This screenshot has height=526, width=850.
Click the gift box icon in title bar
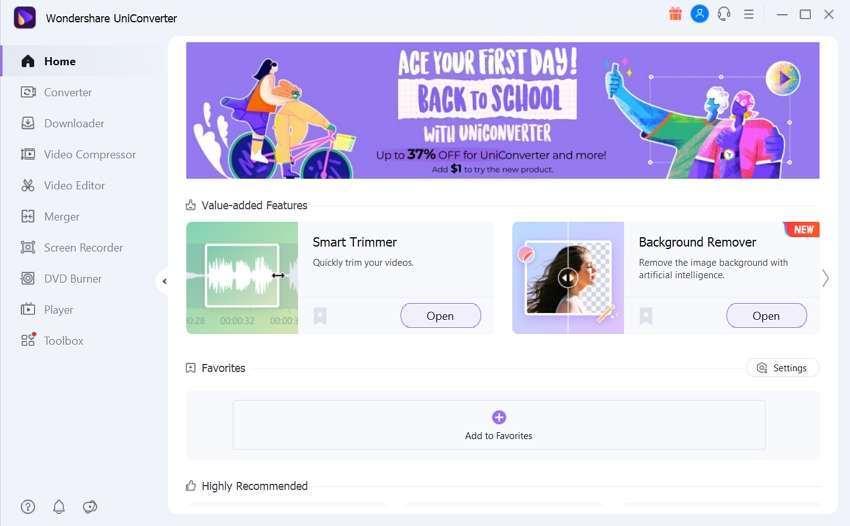point(675,14)
